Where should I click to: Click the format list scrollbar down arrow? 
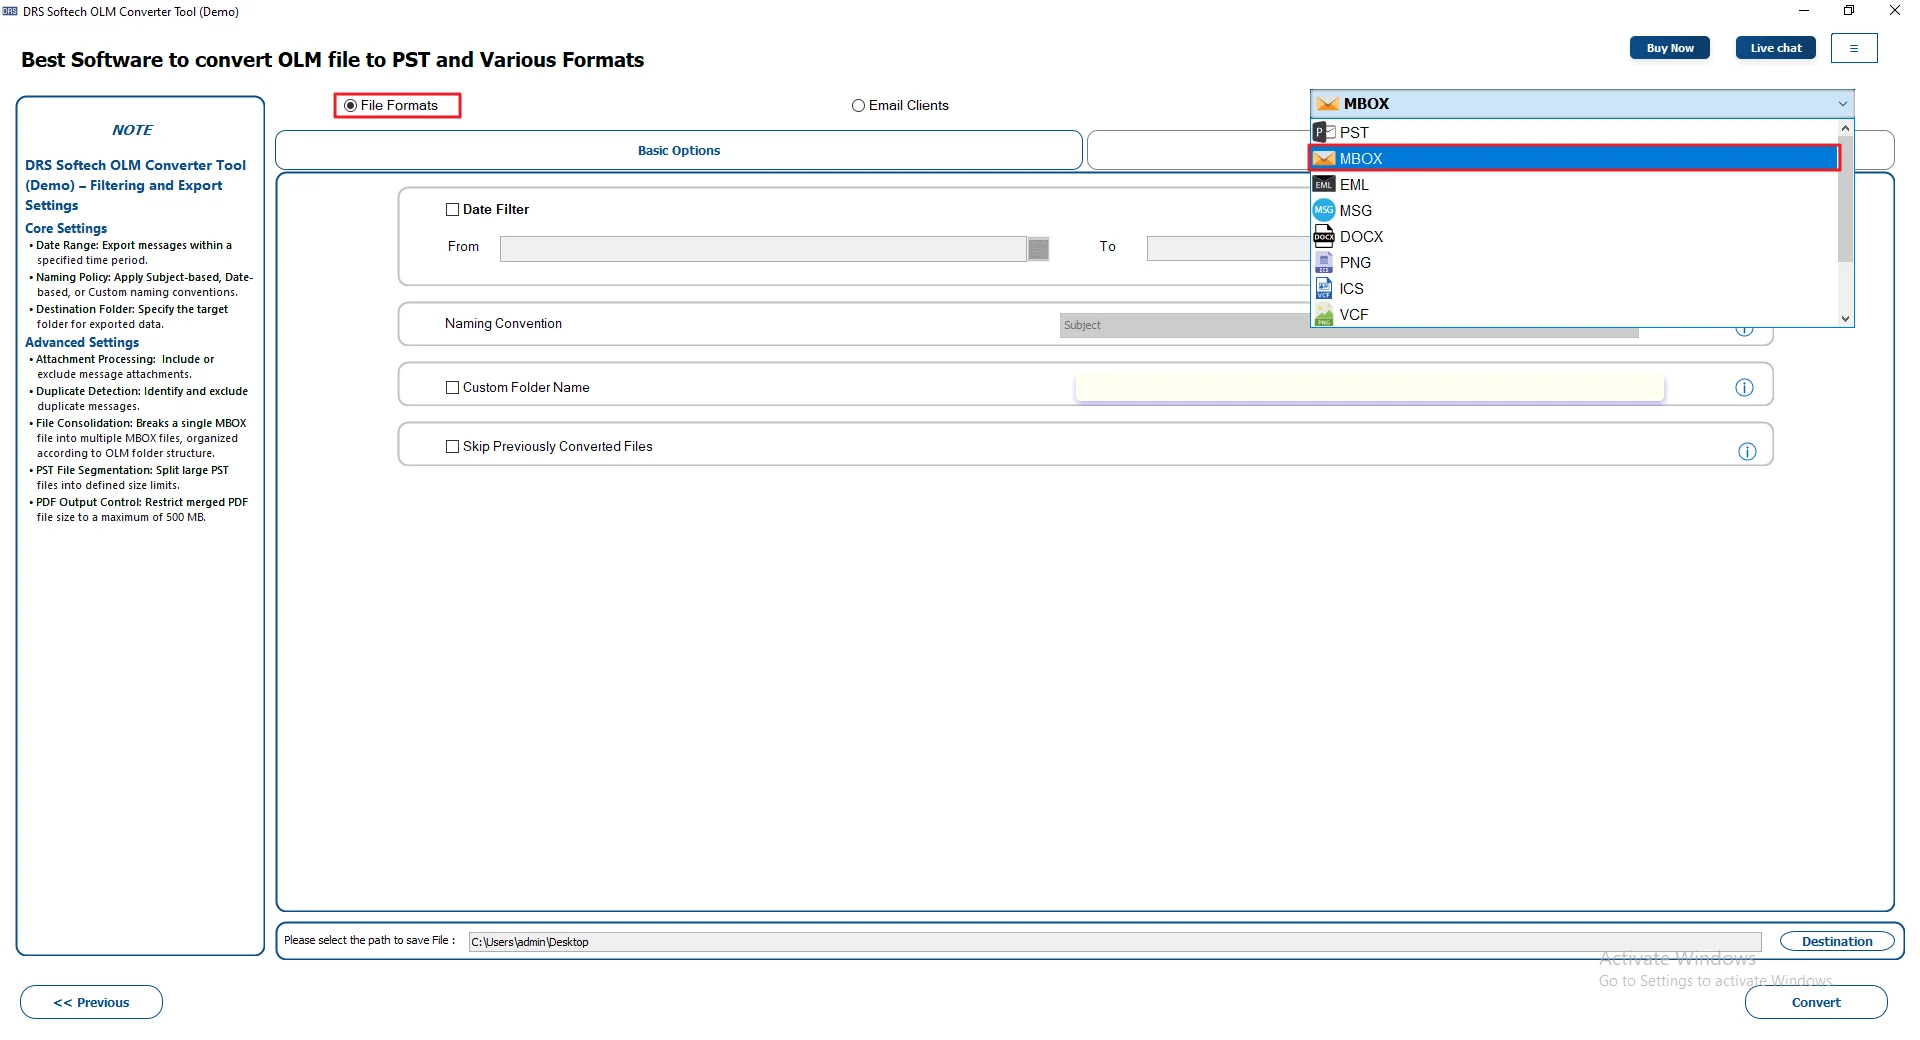pyautogui.click(x=1845, y=318)
